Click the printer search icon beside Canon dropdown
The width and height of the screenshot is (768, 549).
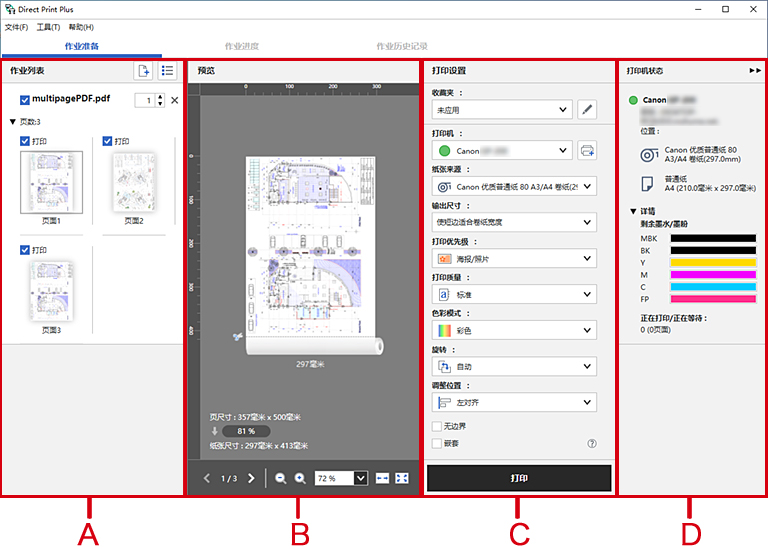tap(587, 150)
